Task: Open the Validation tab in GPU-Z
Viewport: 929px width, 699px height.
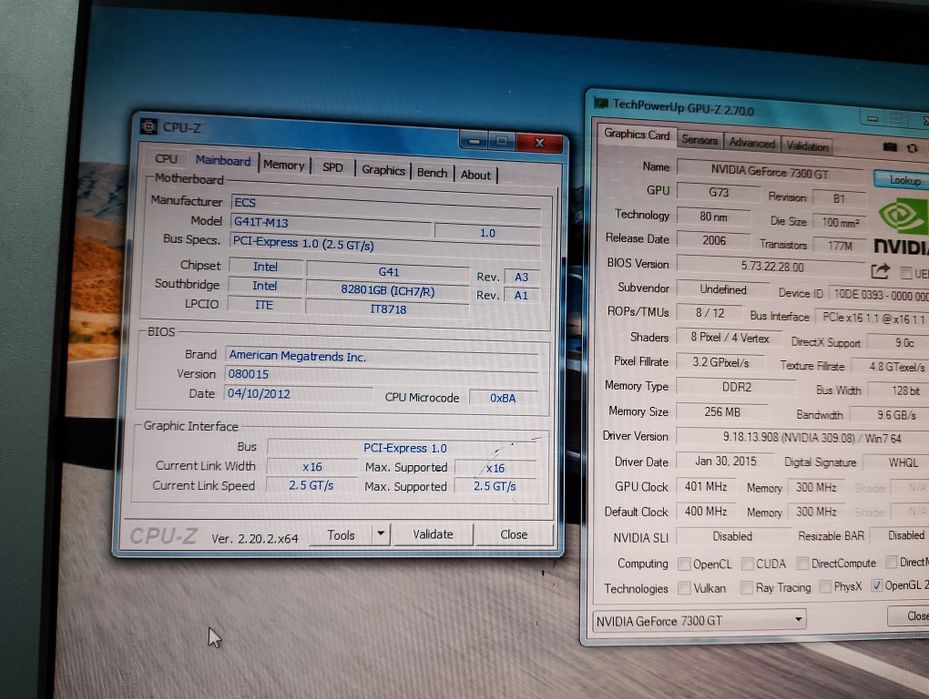Action: click(x=807, y=146)
